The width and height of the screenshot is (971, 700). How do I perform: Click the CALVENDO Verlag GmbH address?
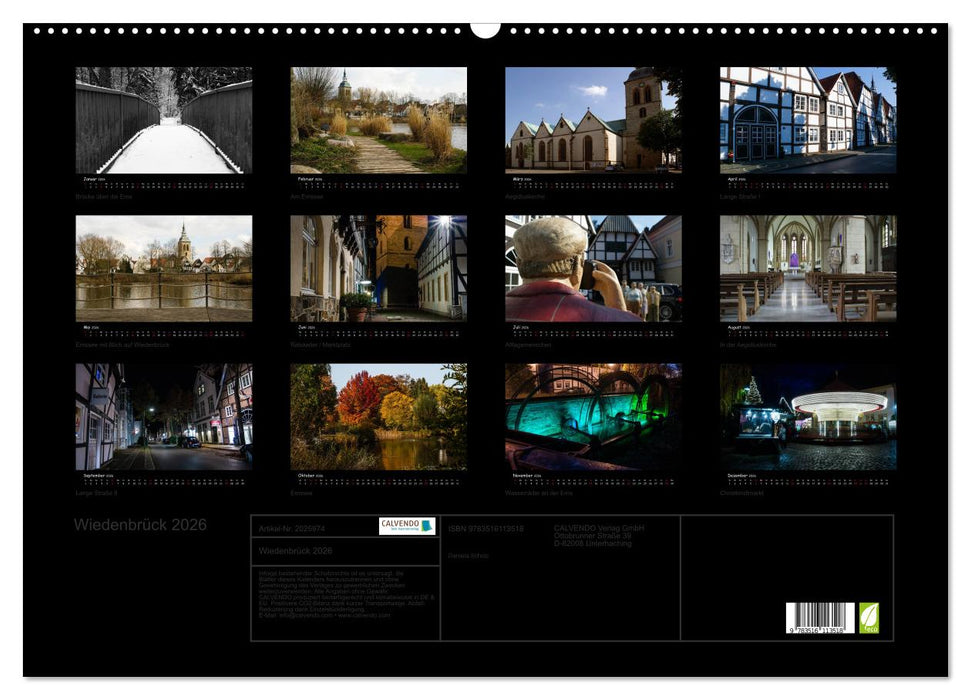[599, 535]
